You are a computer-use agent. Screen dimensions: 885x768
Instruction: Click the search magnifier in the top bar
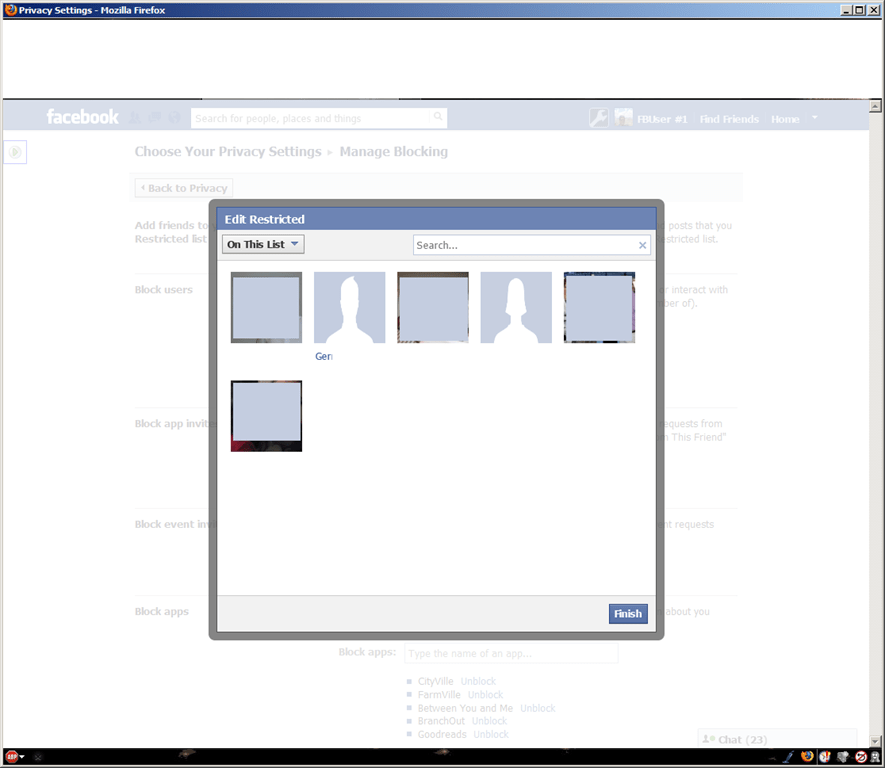(438, 117)
